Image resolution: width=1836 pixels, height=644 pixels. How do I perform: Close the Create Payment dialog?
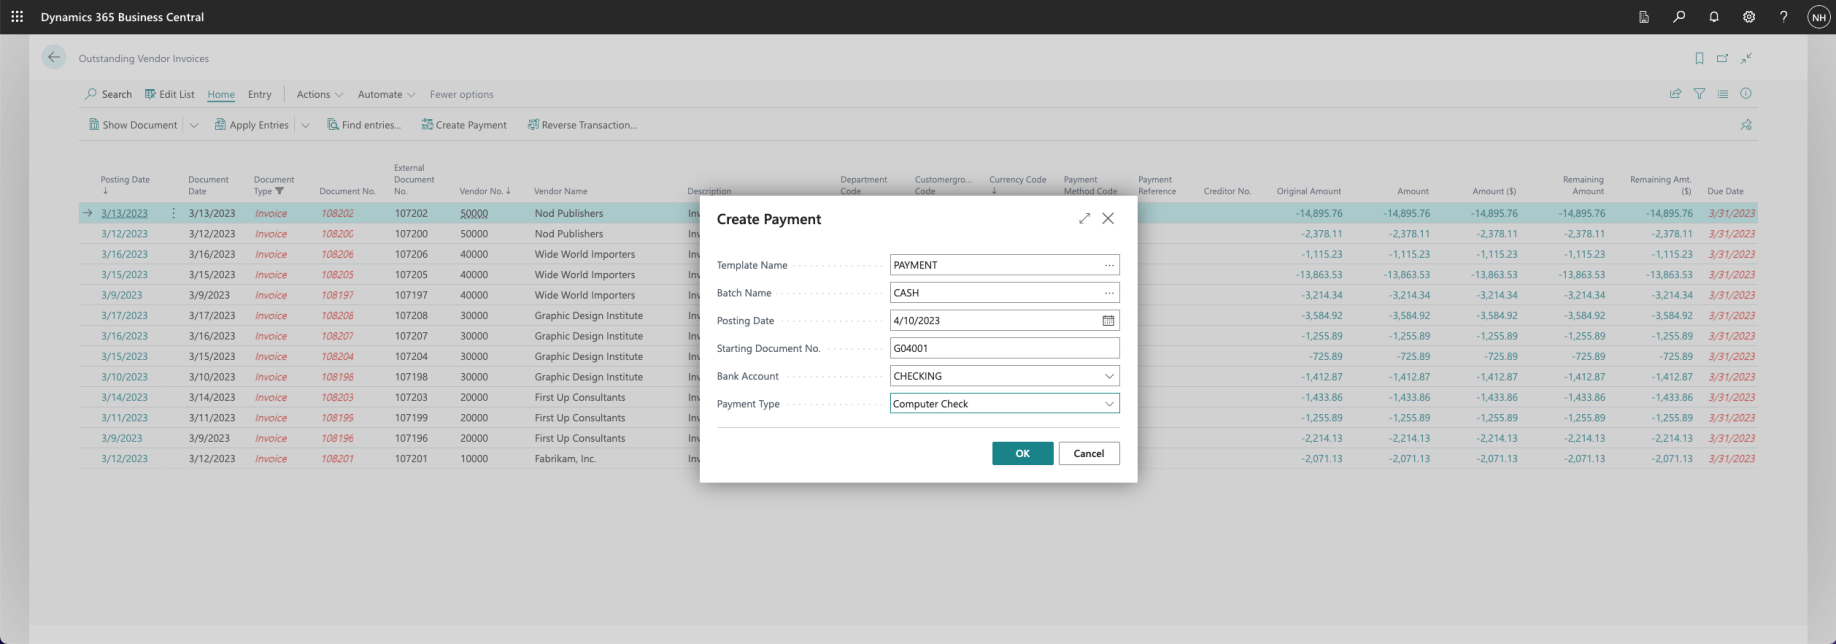pyautogui.click(x=1108, y=218)
